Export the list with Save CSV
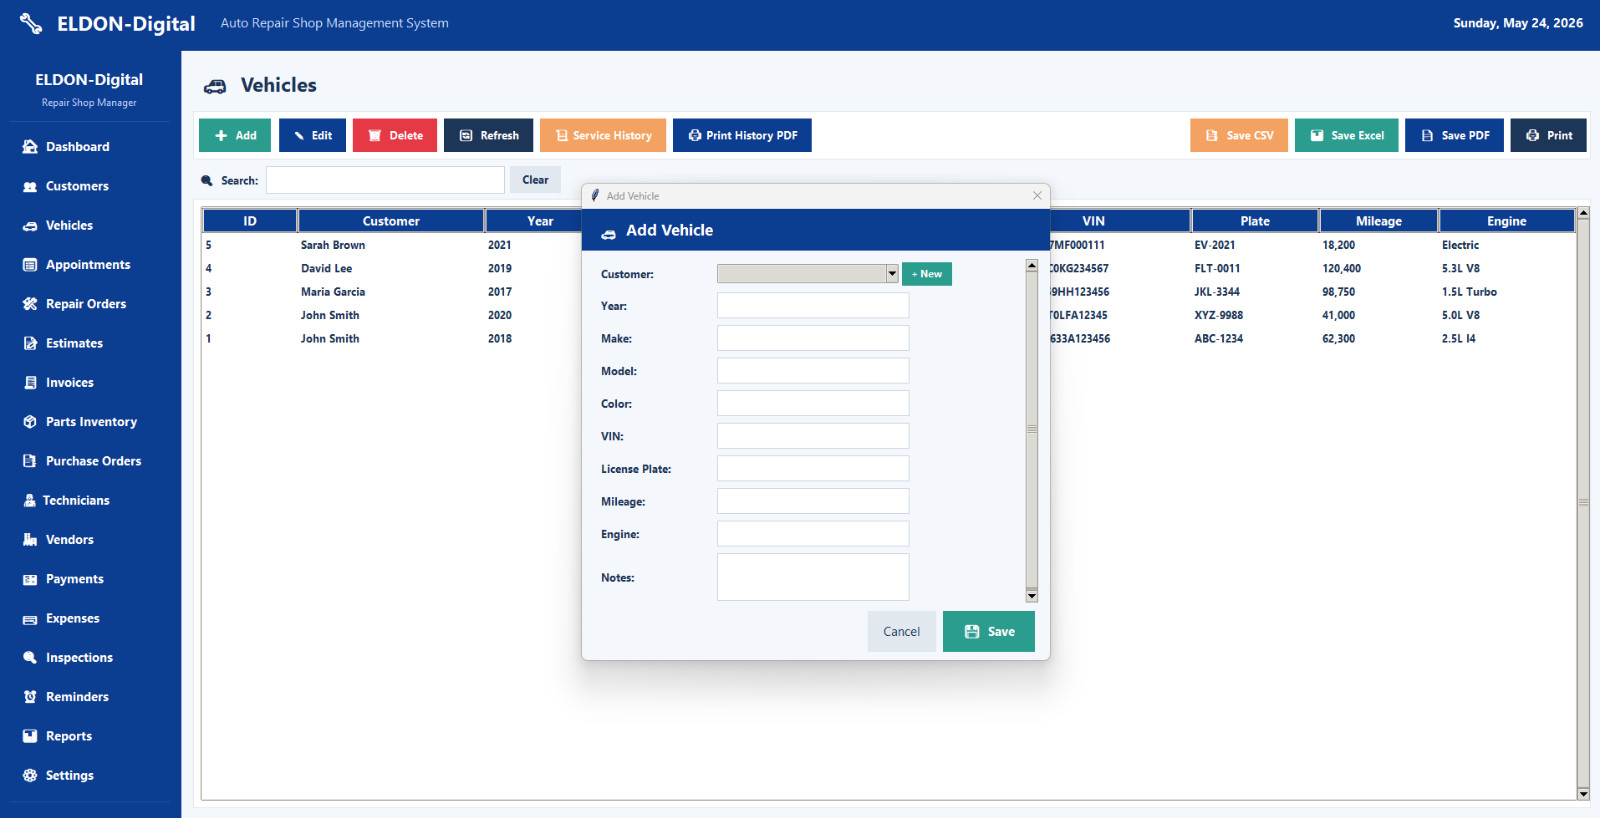 [x=1239, y=136]
